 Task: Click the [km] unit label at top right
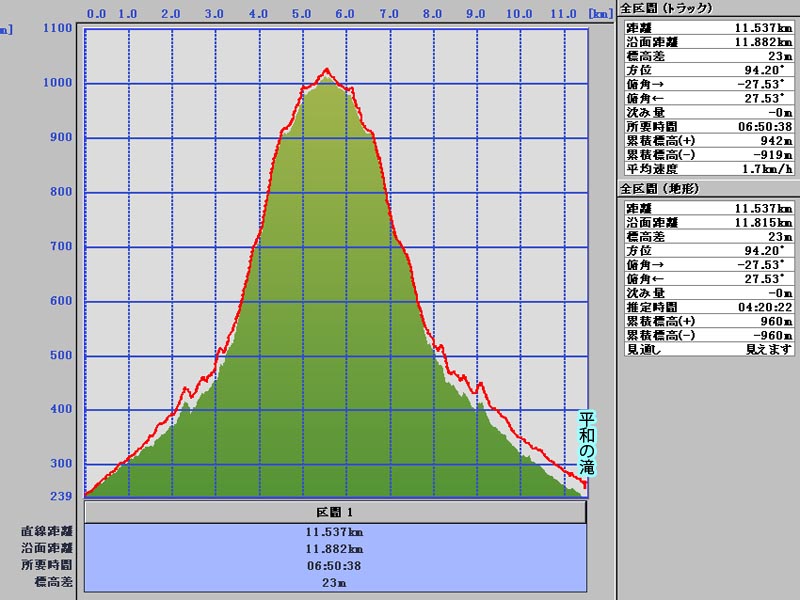(600, 14)
